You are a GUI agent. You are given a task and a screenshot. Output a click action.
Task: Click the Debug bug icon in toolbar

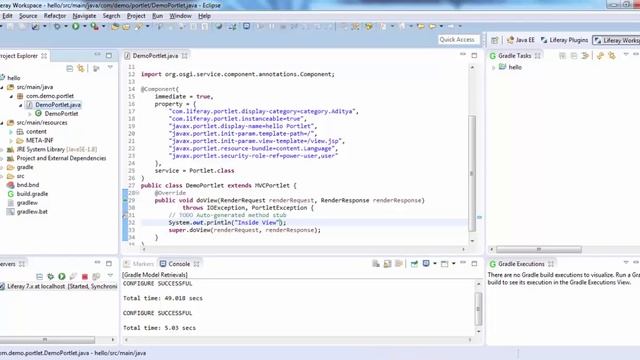click(x=57, y=26)
